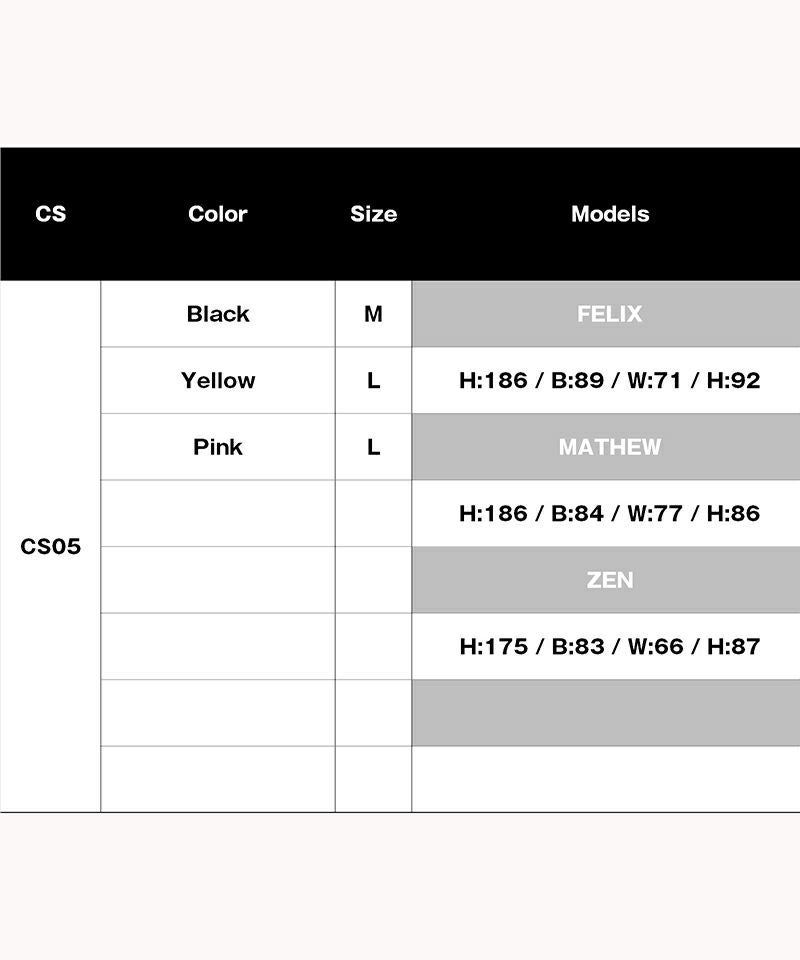The width and height of the screenshot is (800, 960).
Task: Click measurements H:175 / B:83 / W:66 / H:87
Action: (609, 646)
